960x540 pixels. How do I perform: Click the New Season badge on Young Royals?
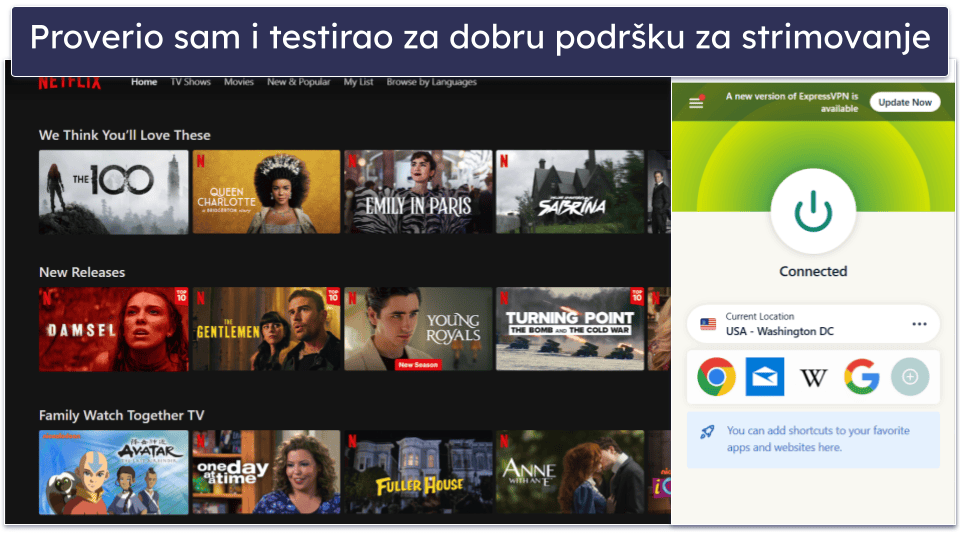point(418,365)
